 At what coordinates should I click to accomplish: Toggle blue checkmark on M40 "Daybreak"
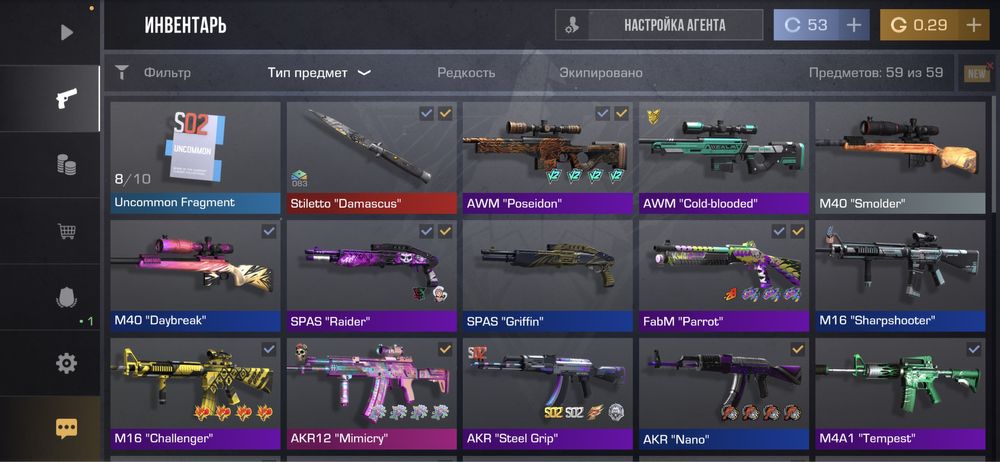click(x=268, y=232)
